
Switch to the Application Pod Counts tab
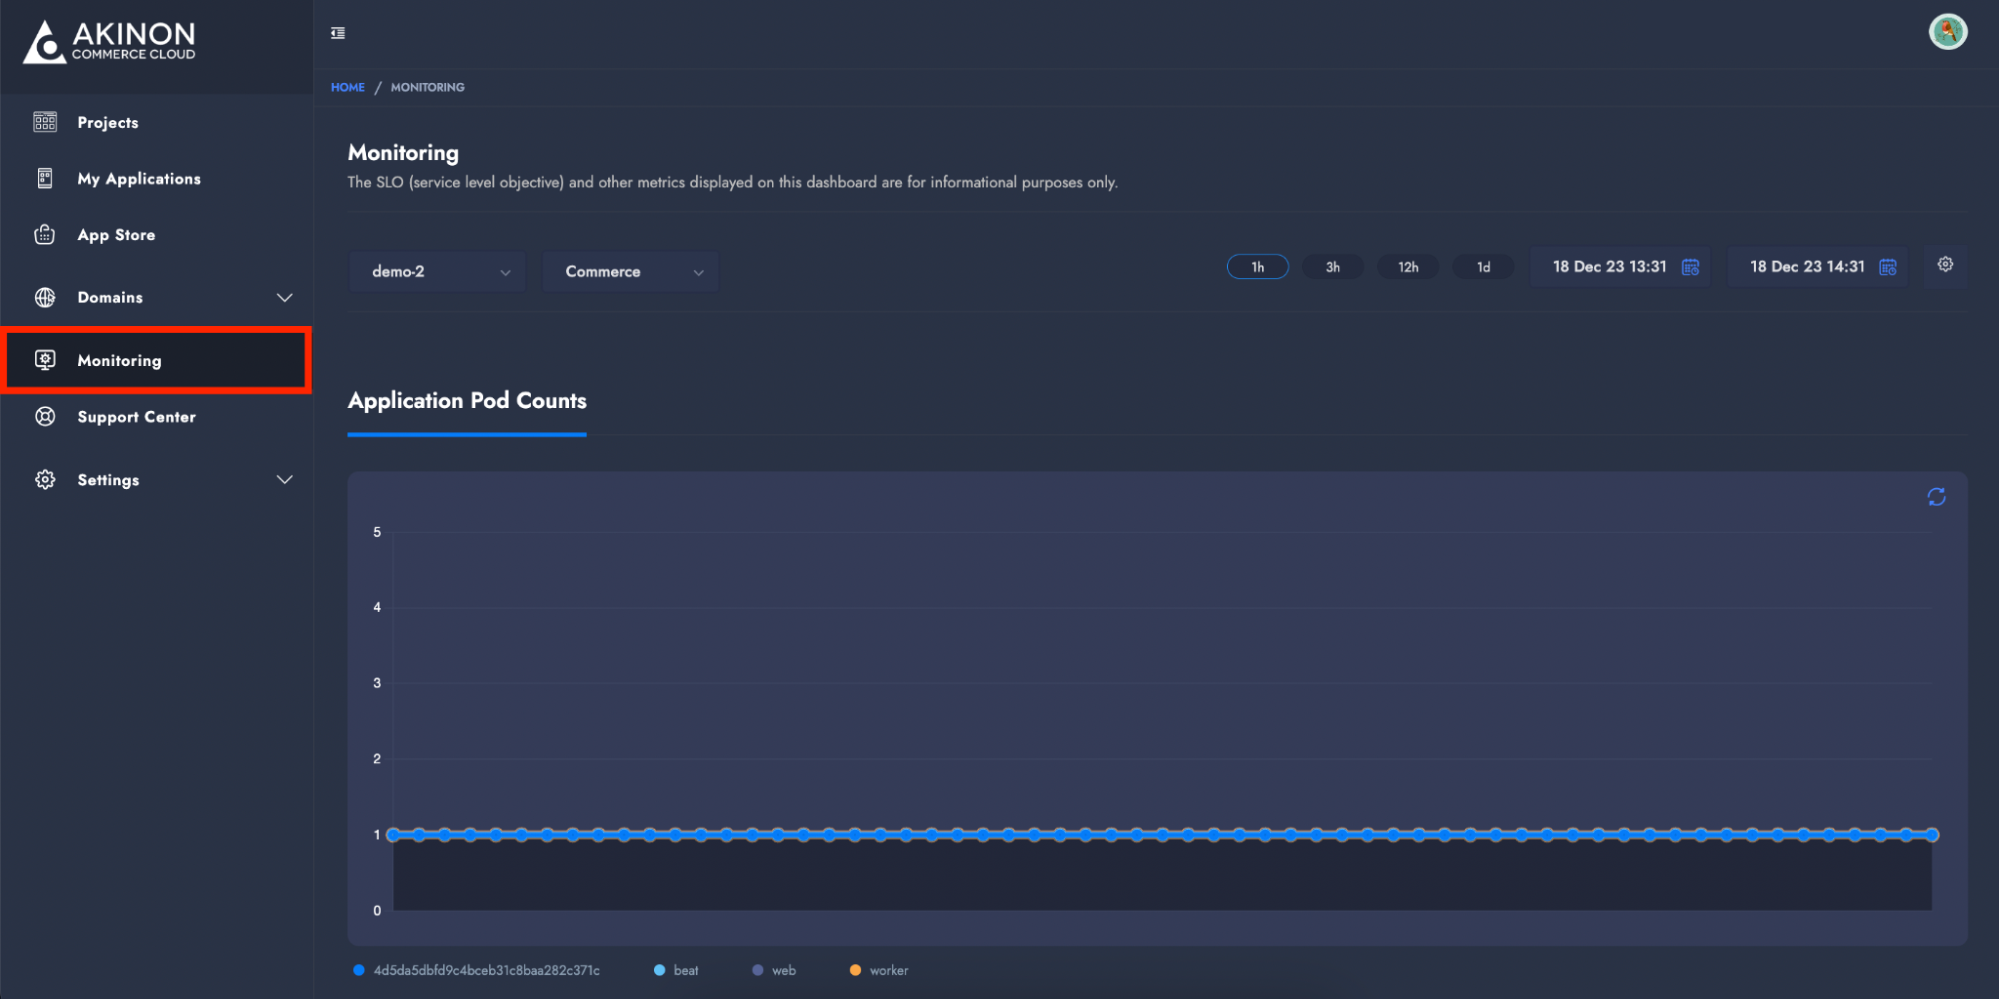point(467,401)
